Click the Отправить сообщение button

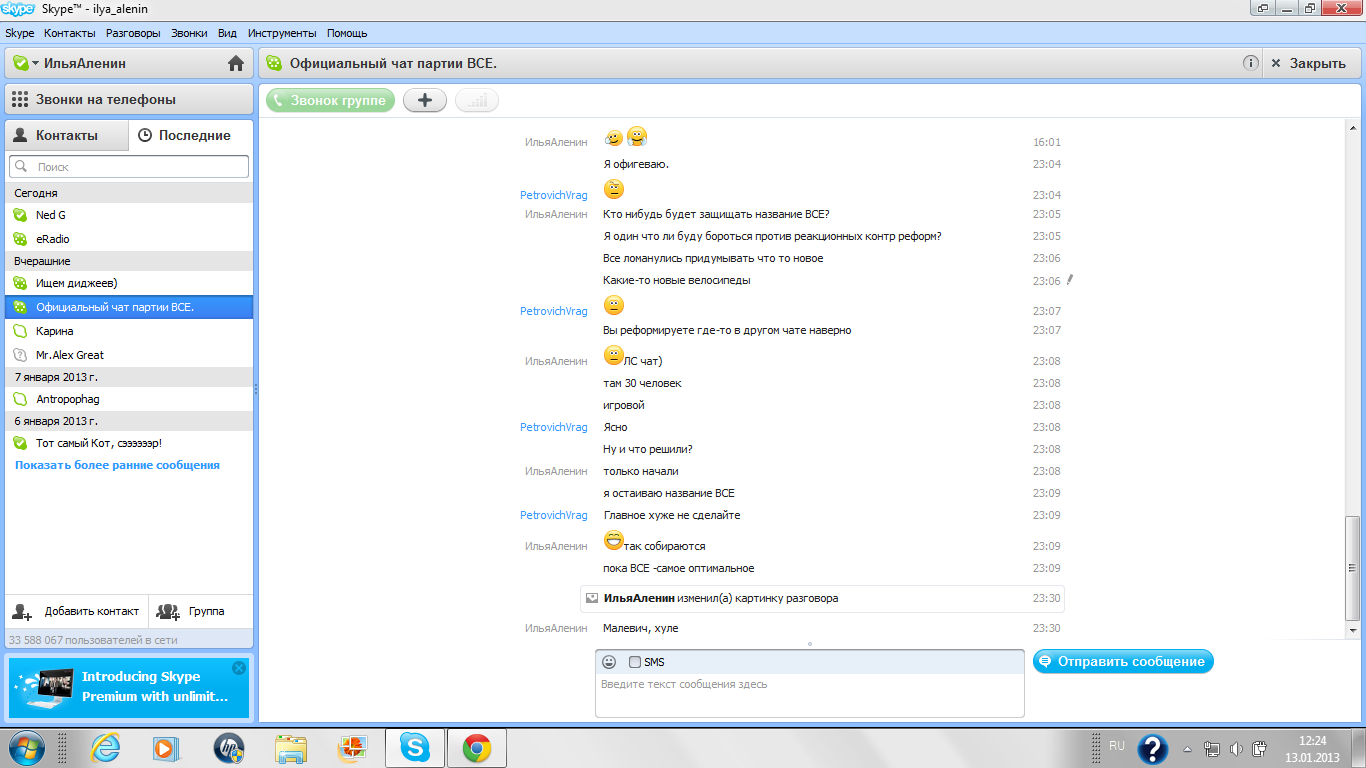(x=1123, y=661)
